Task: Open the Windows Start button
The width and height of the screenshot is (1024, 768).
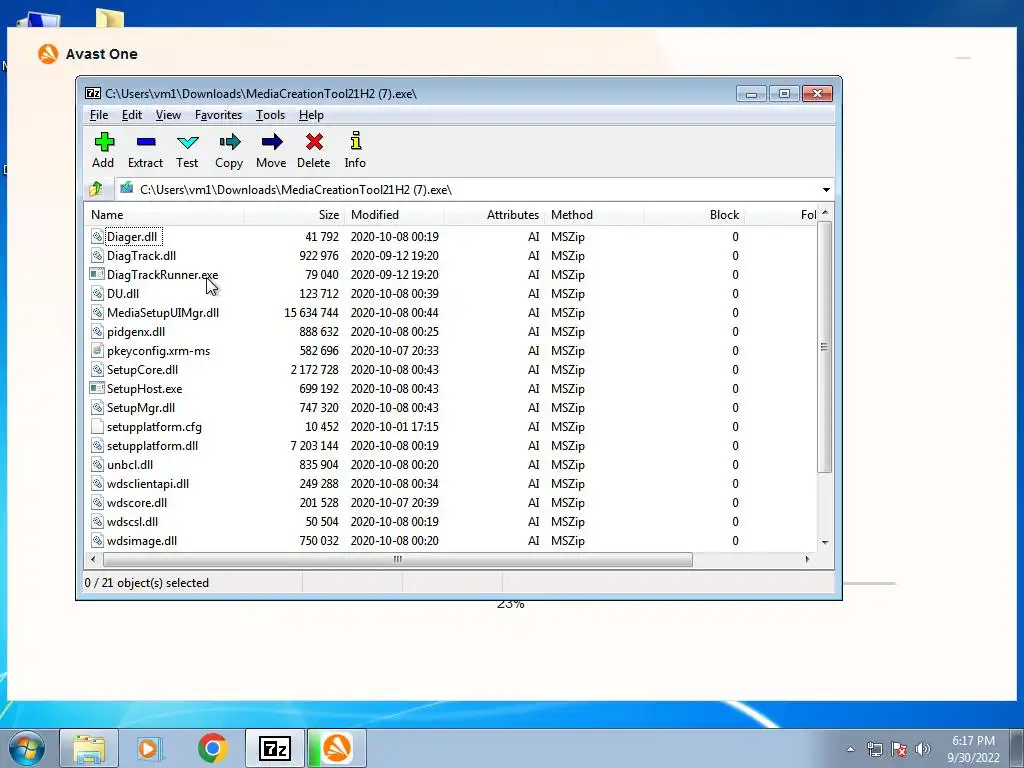Action: (26, 748)
